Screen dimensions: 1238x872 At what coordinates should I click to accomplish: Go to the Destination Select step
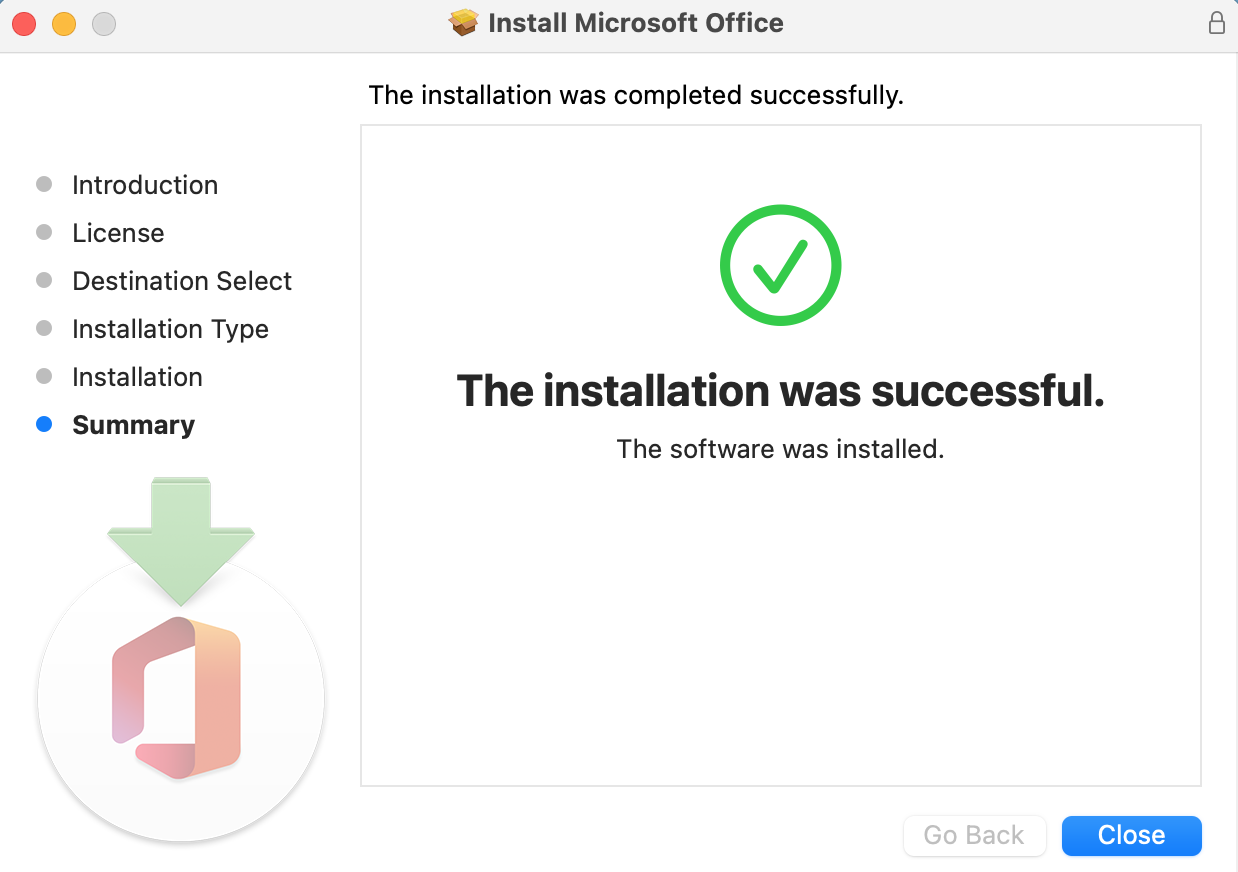(182, 281)
